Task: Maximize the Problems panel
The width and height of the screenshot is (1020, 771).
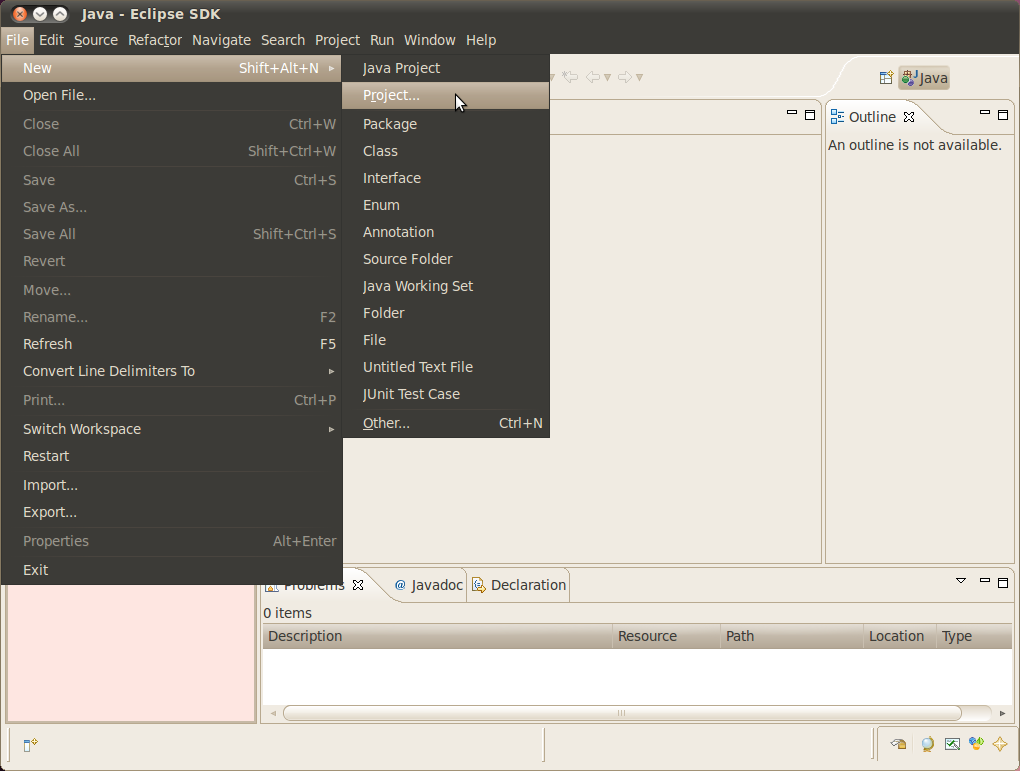Action: click(1003, 582)
